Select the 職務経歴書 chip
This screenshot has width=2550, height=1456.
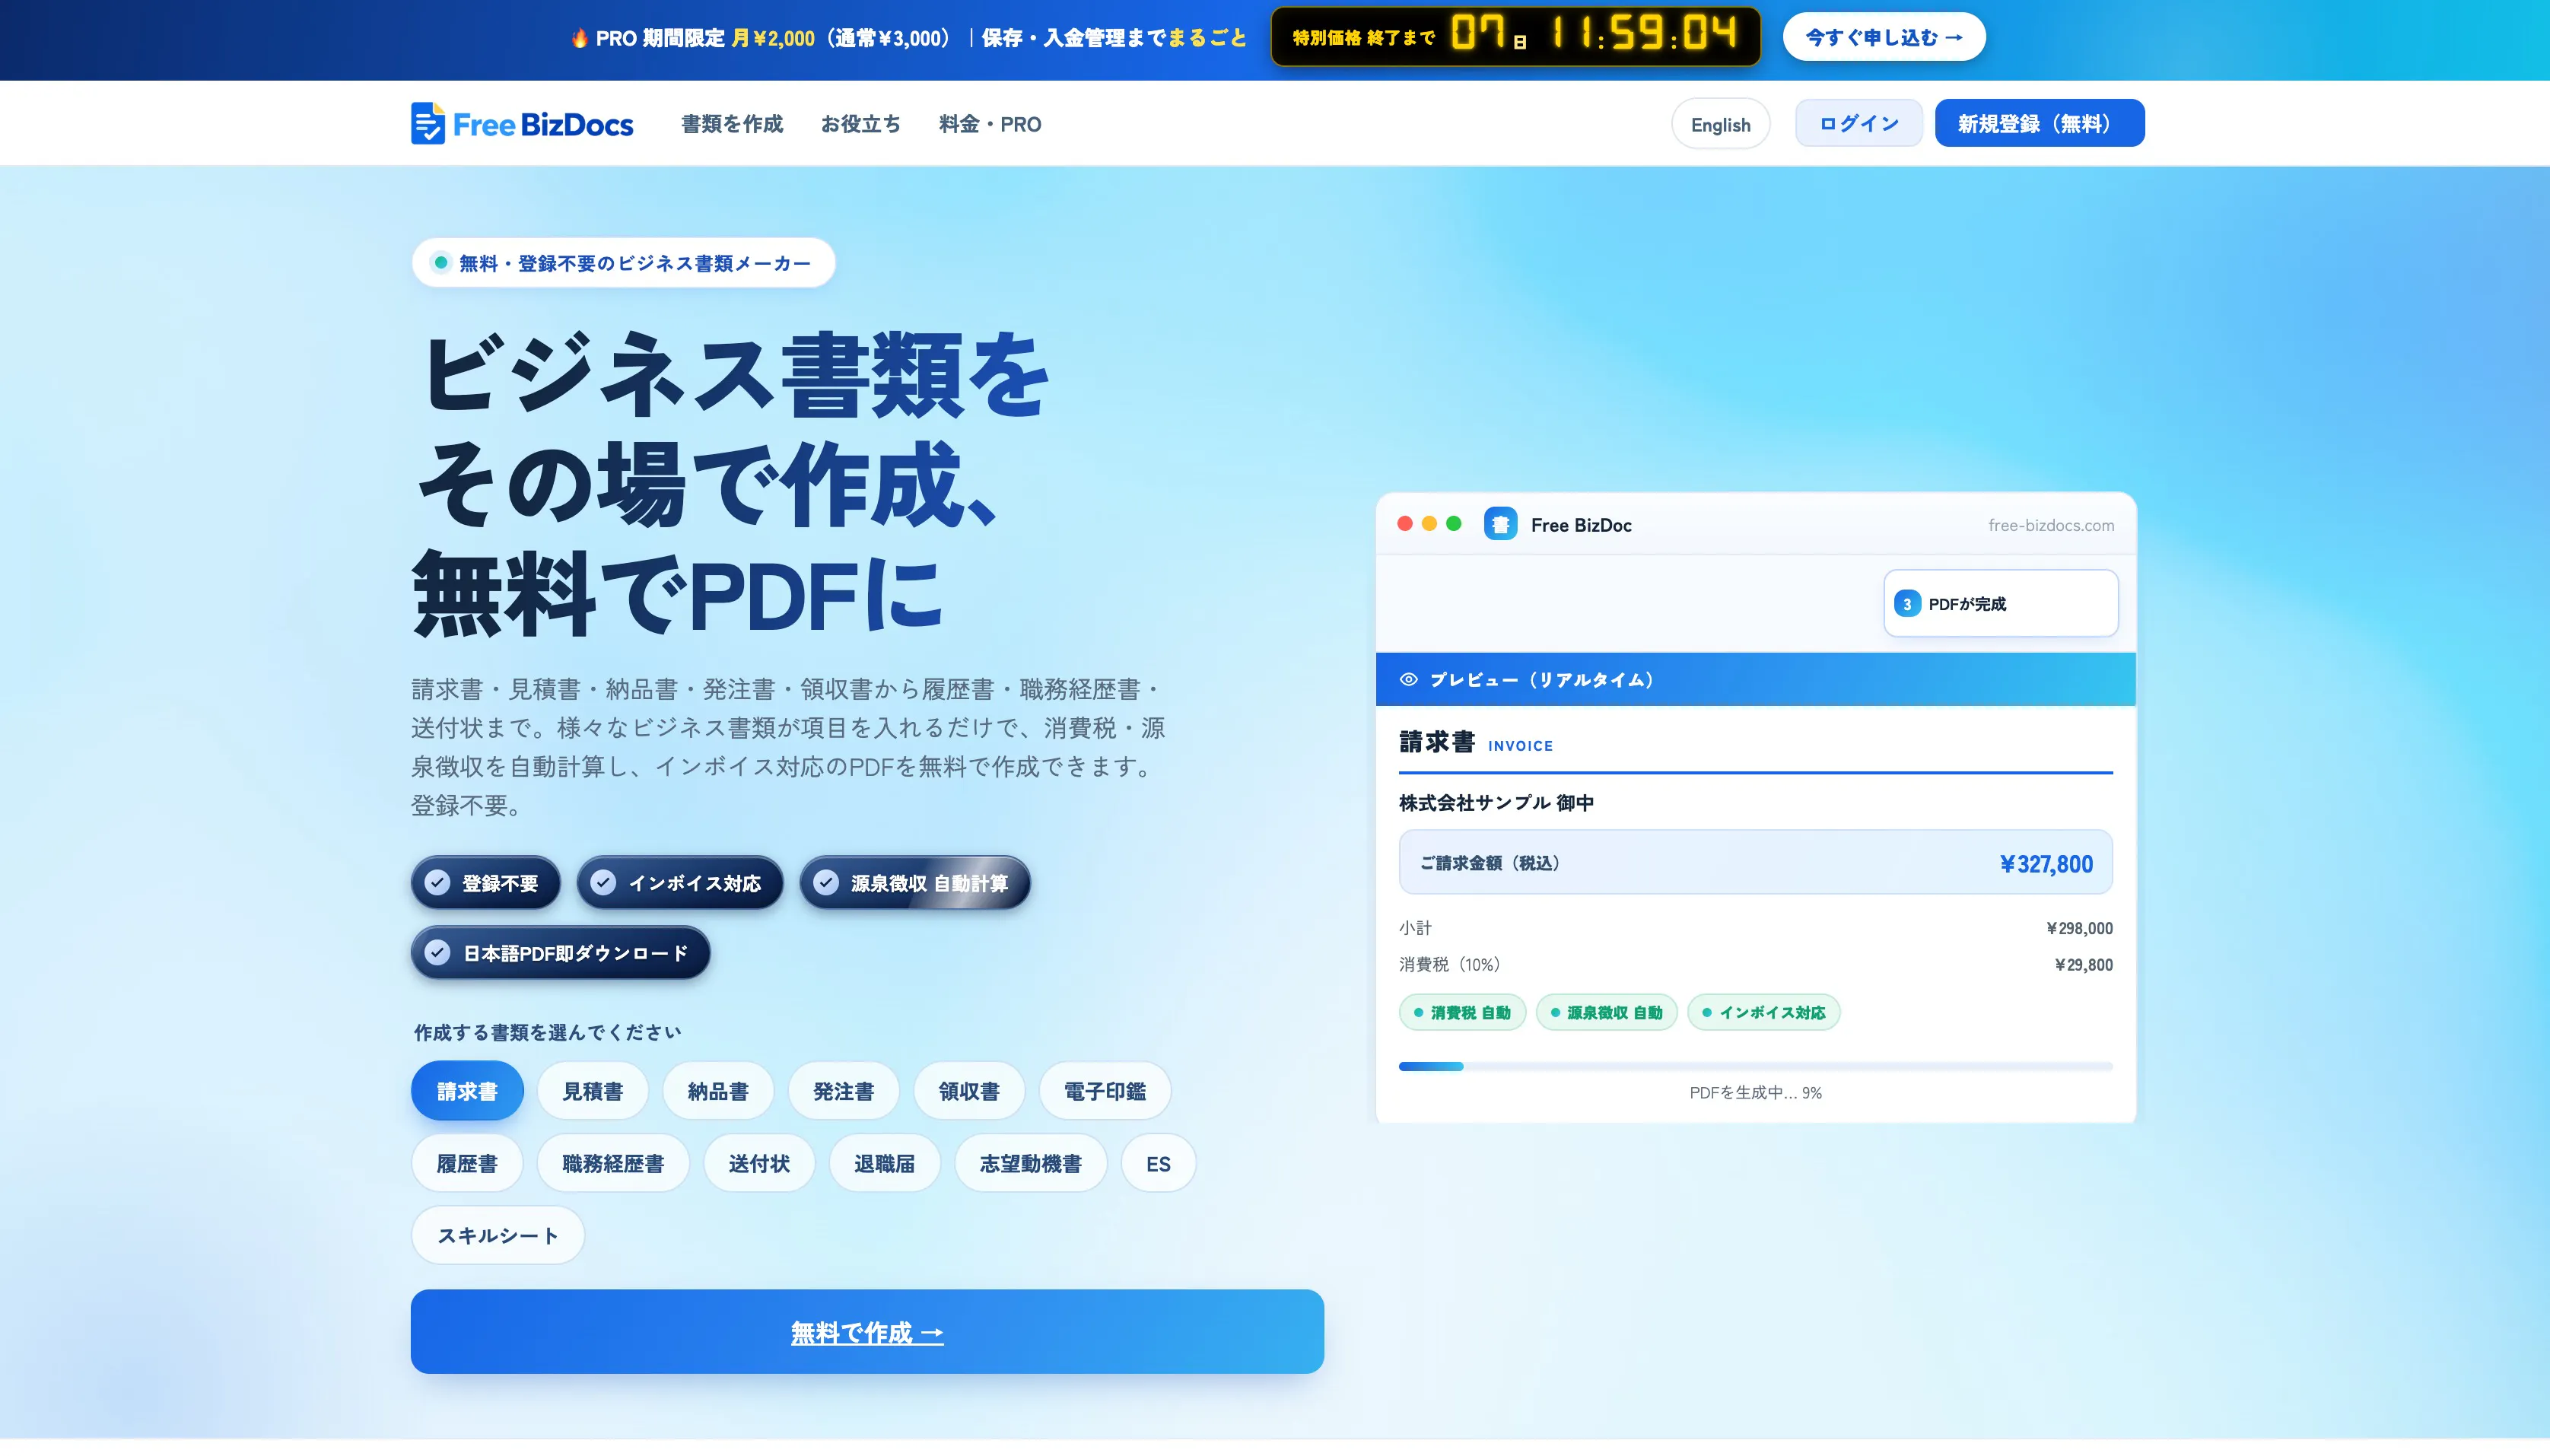pyautogui.click(x=613, y=1163)
